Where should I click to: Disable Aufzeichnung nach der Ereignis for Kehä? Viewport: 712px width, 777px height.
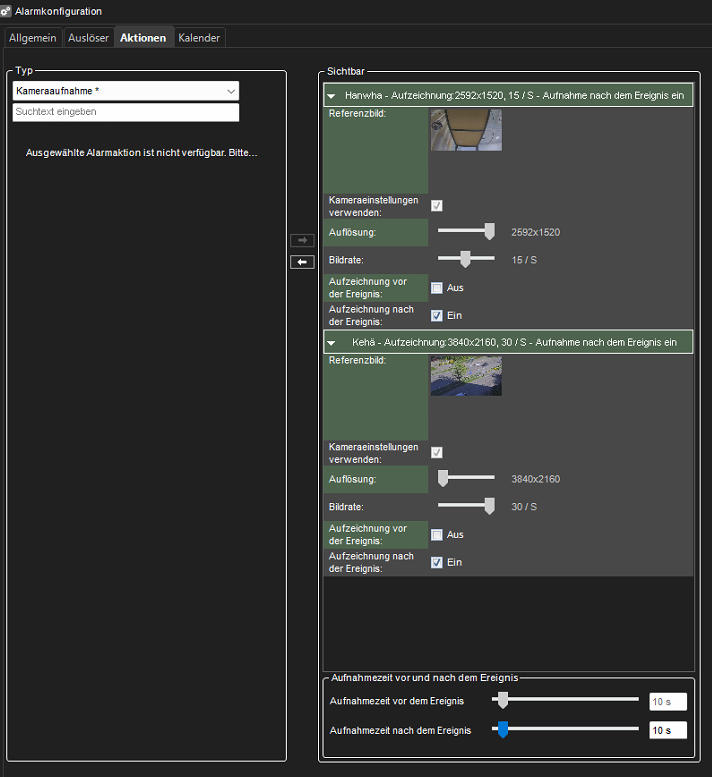pyautogui.click(x=437, y=562)
